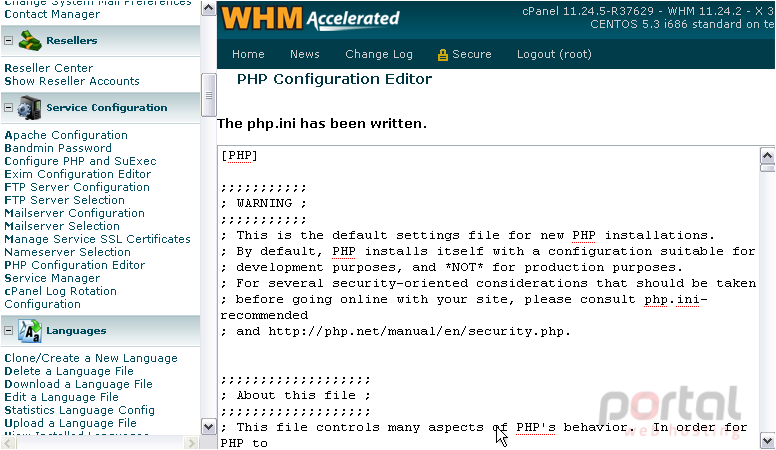The width and height of the screenshot is (776, 450).
Task: Click sidebar scrollbar down arrow
Action: (208, 427)
